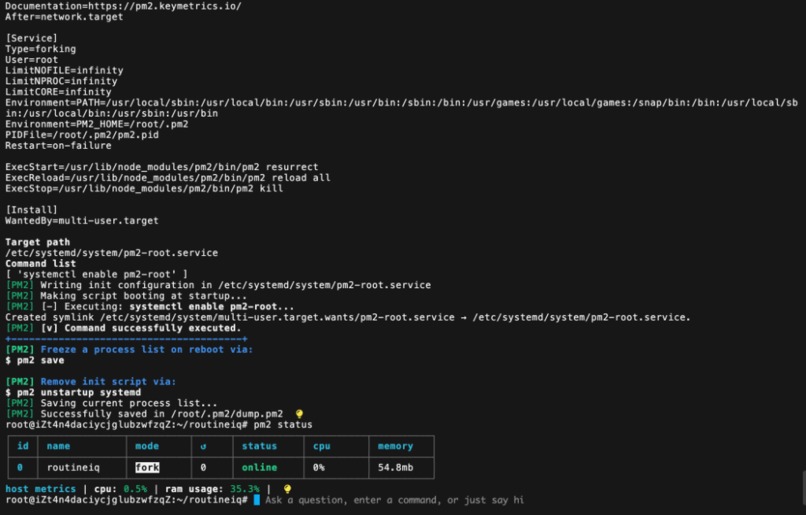Click the '54.8mb' memory value
Screen dimensions: 806x515
pyautogui.click(x=395, y=467)
